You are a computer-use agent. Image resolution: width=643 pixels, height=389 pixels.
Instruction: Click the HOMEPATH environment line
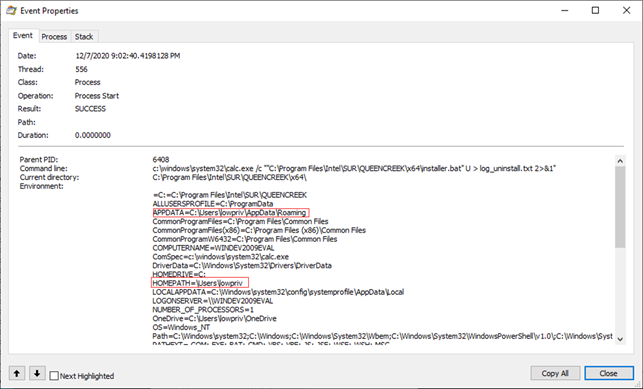point(198,283)
